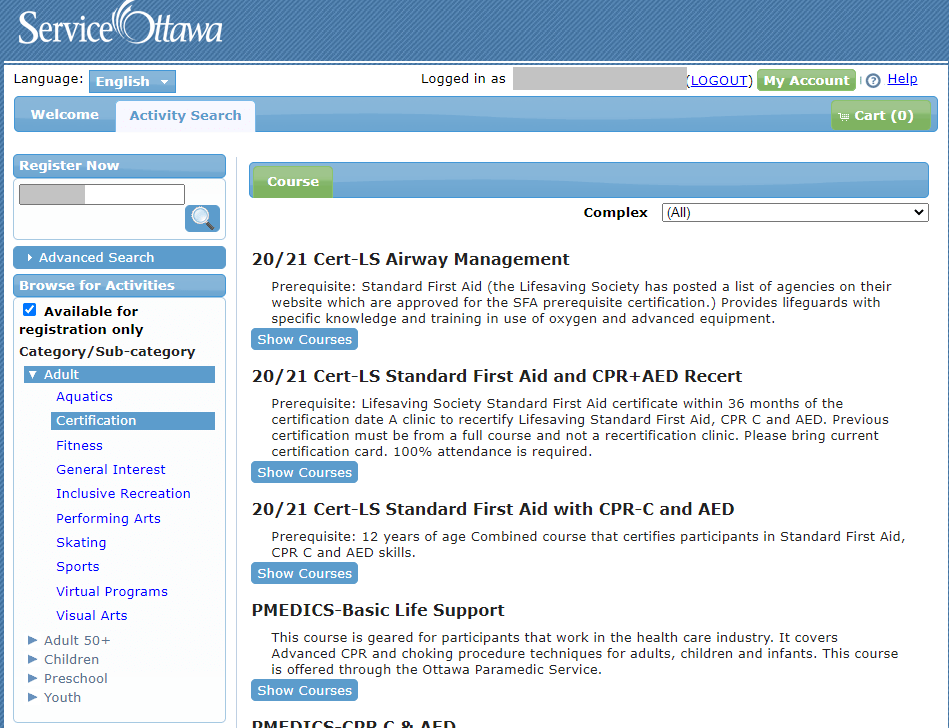Select the Aquatics sub-category
Screen dimensions: 949x728
click(x=84, y=397)
